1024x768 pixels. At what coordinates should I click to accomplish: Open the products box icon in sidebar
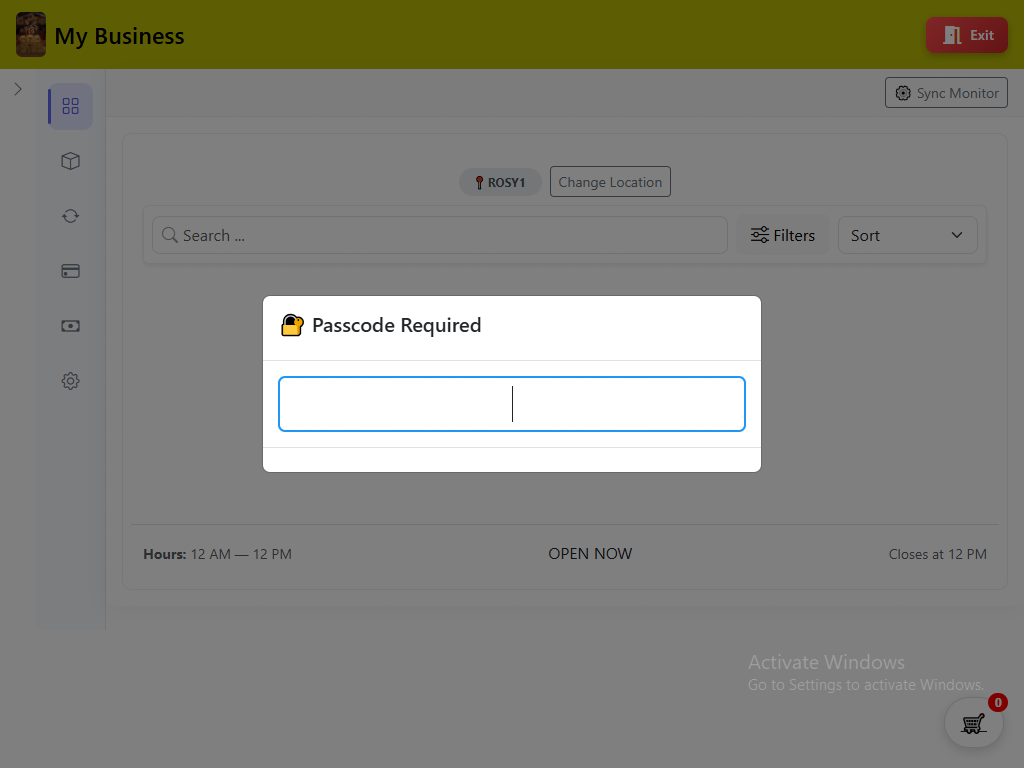71,161
